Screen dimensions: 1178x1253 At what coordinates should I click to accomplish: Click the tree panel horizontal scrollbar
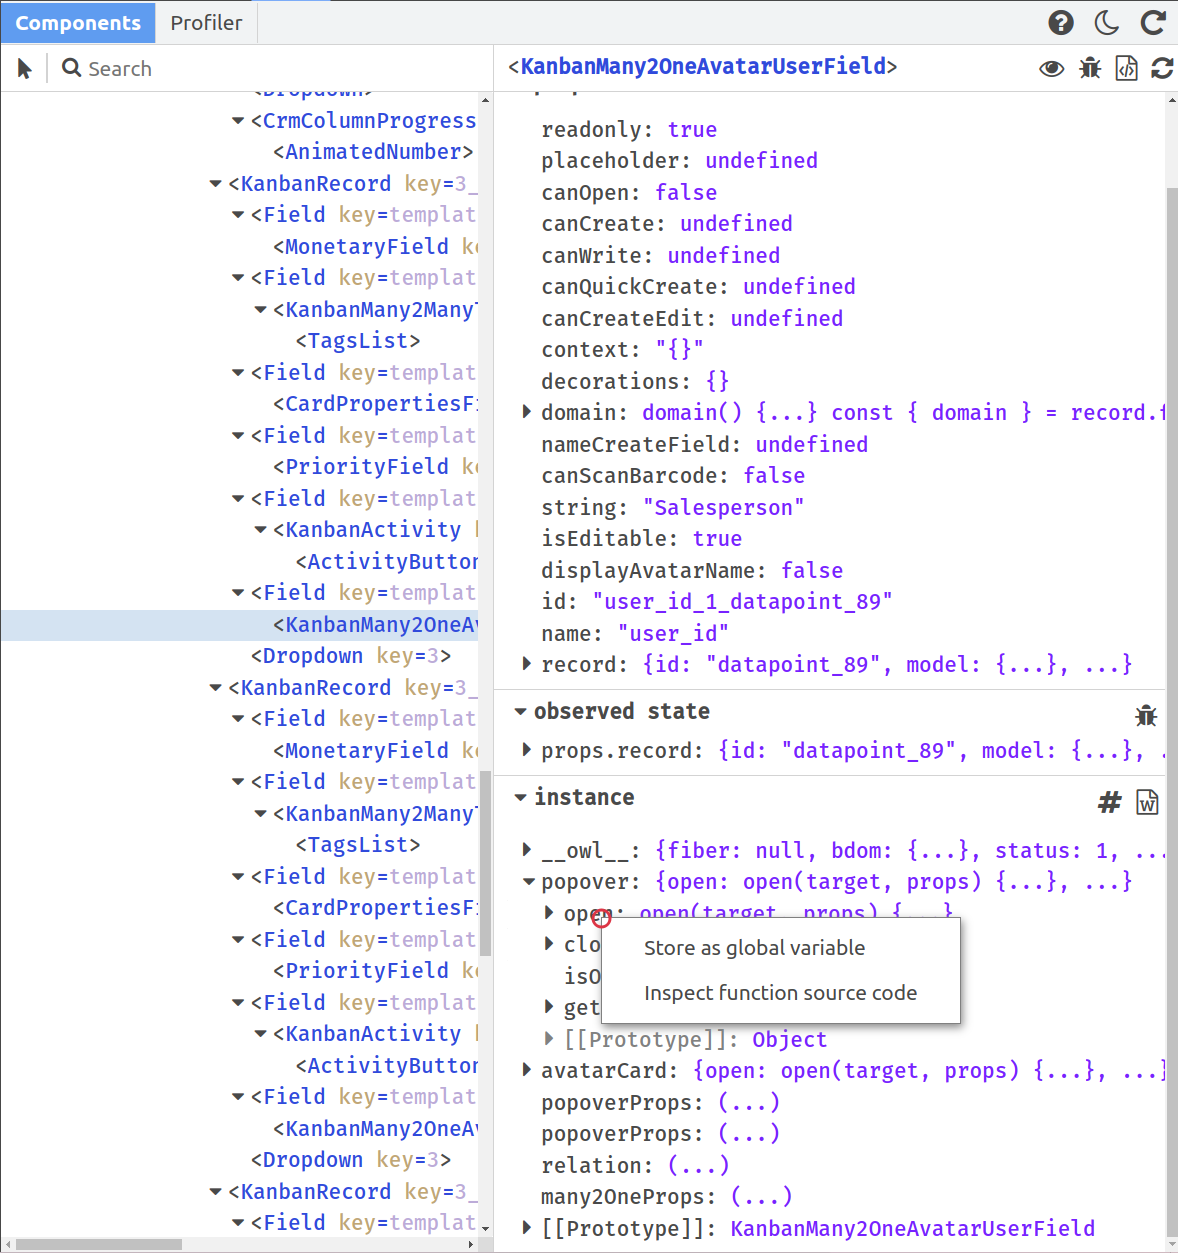[98, 1245]
